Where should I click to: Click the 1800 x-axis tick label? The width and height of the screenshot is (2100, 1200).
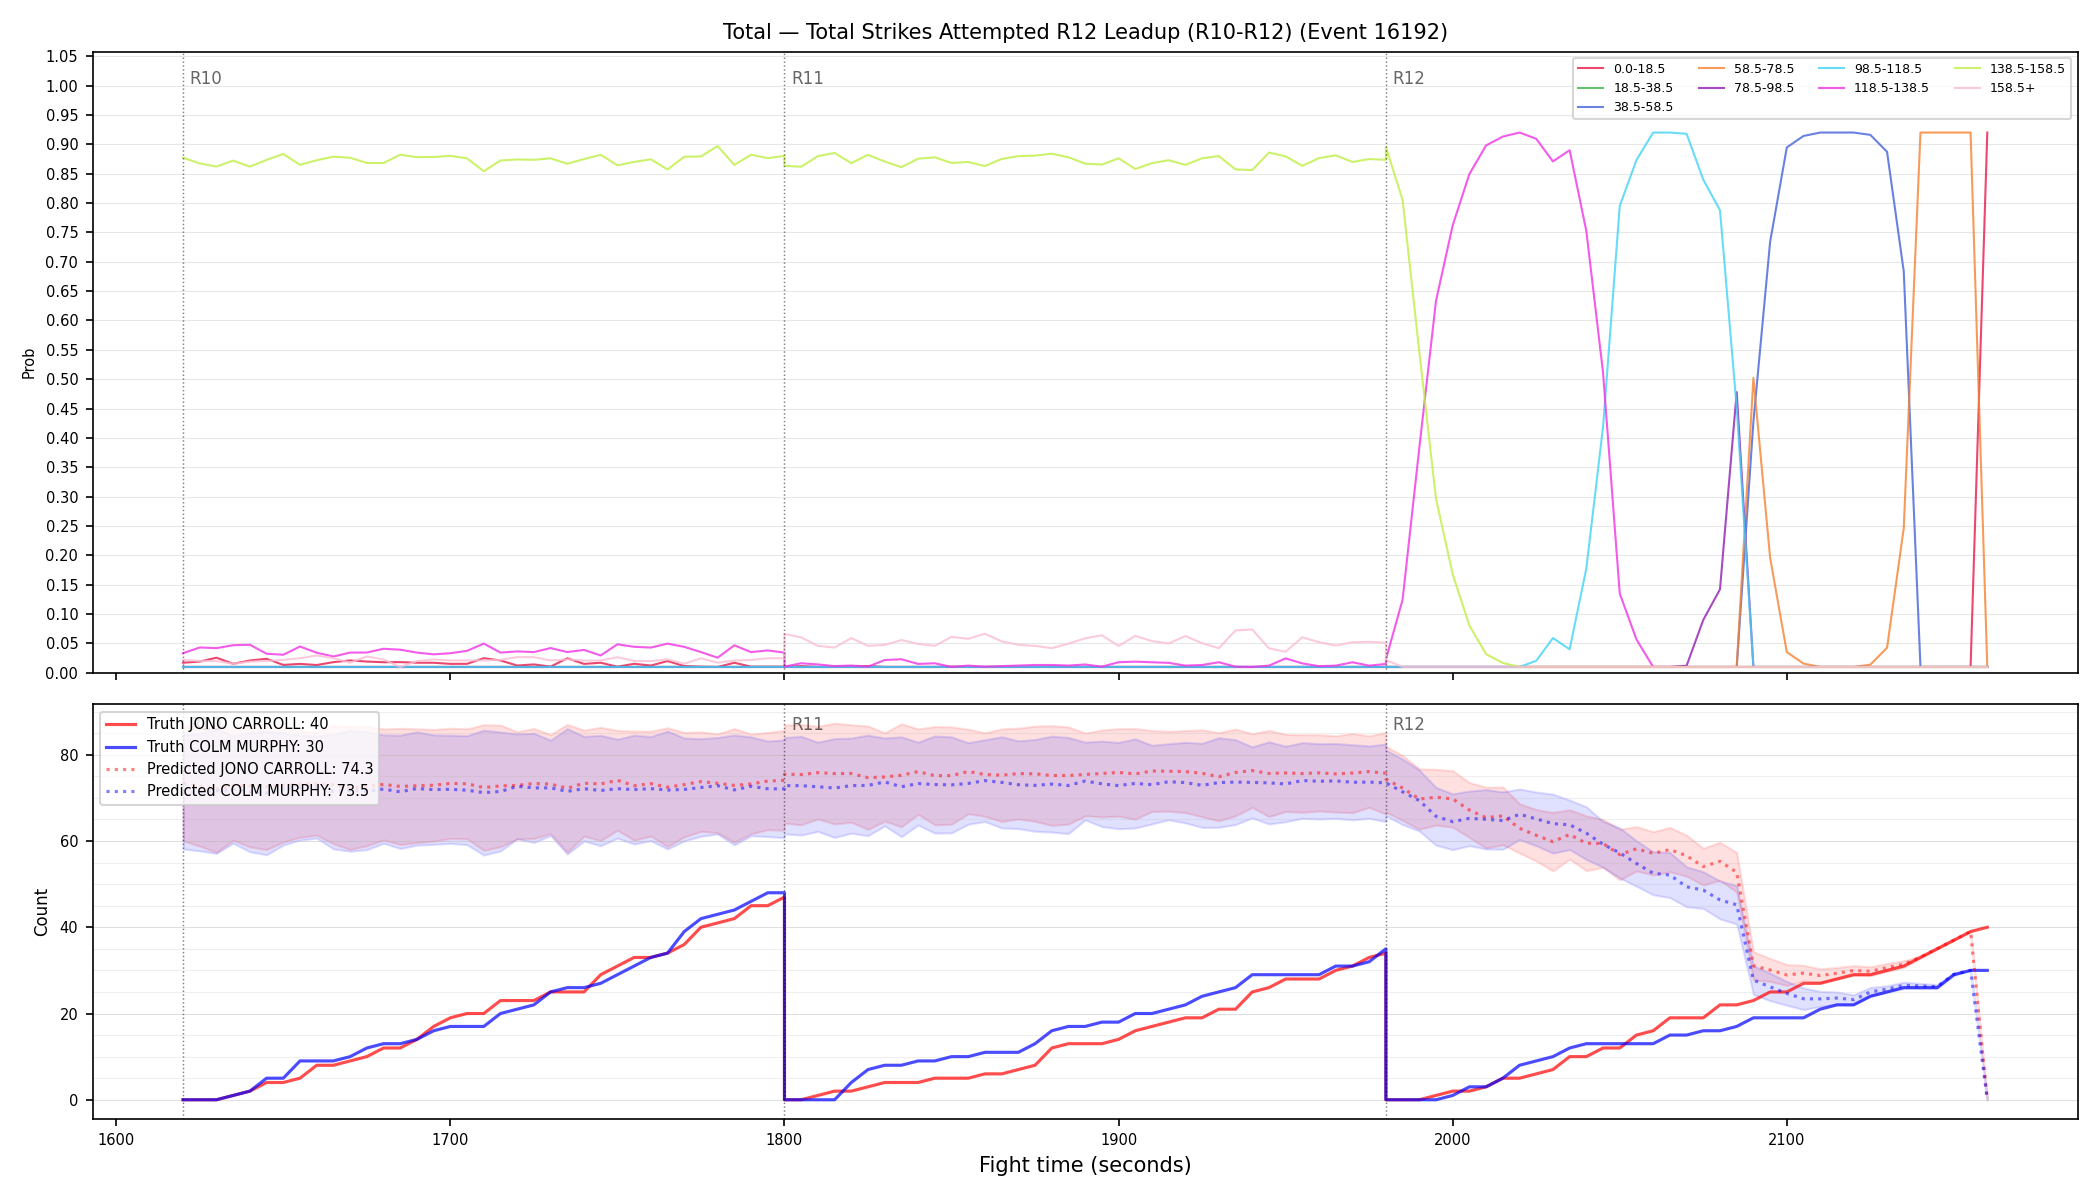783,1139
